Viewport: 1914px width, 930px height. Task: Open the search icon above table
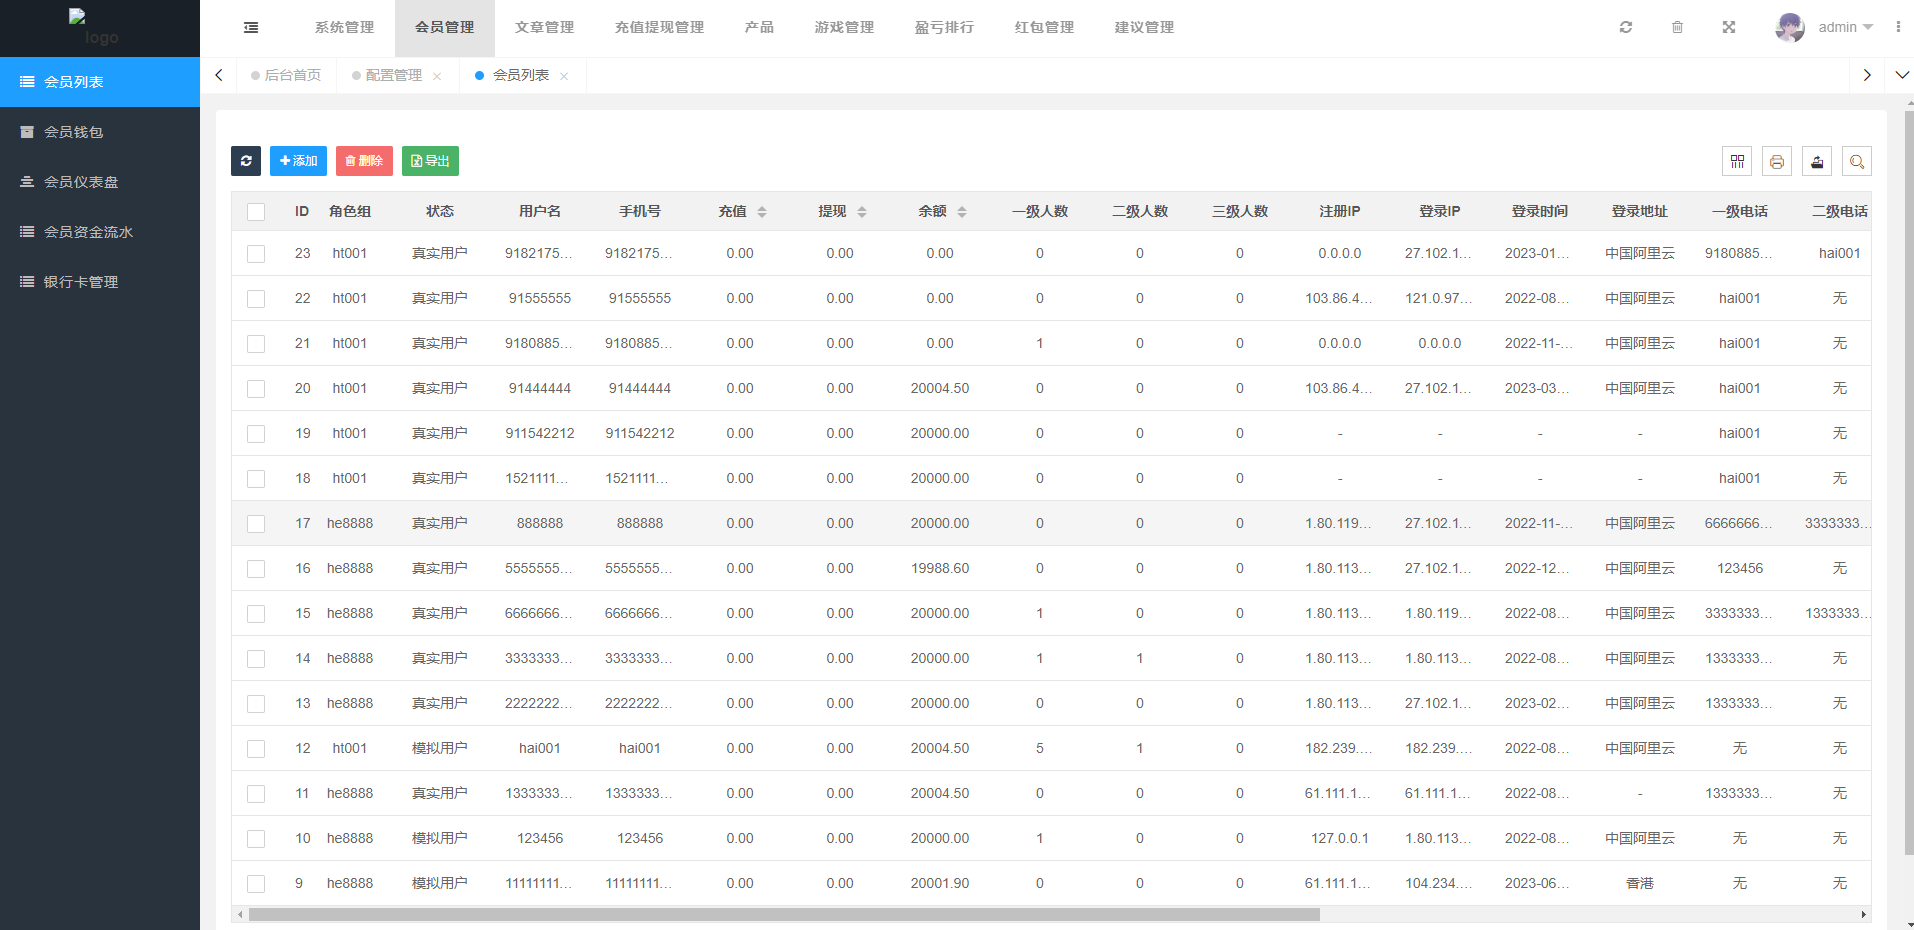(1857, 161)
